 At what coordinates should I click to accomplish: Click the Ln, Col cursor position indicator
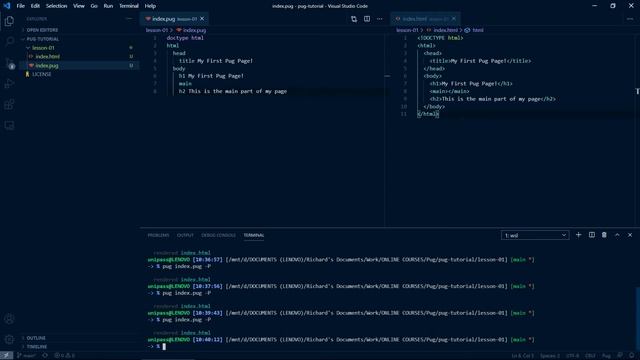pyautogui.click(x=523, y=356)
